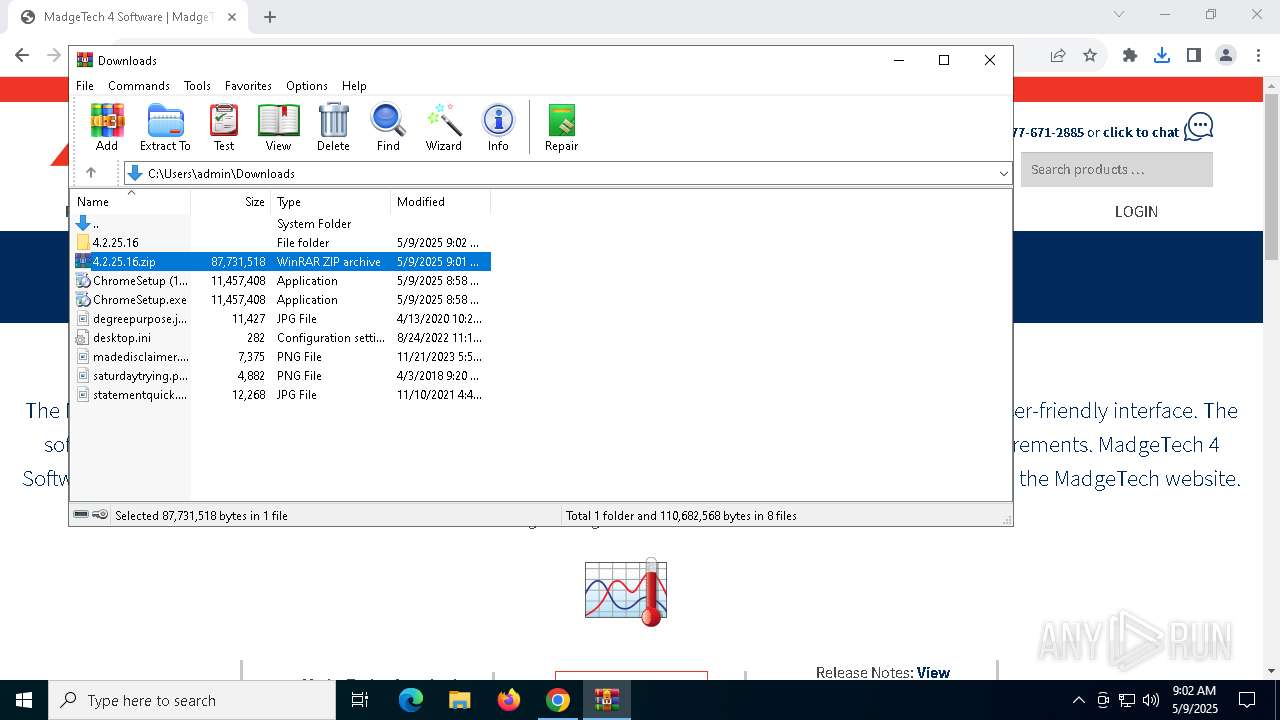Image resolution: width=1280 pixels, height=720 pixels.
Task: Click the Delete trash can icon
Action: (x=333, y=127)
